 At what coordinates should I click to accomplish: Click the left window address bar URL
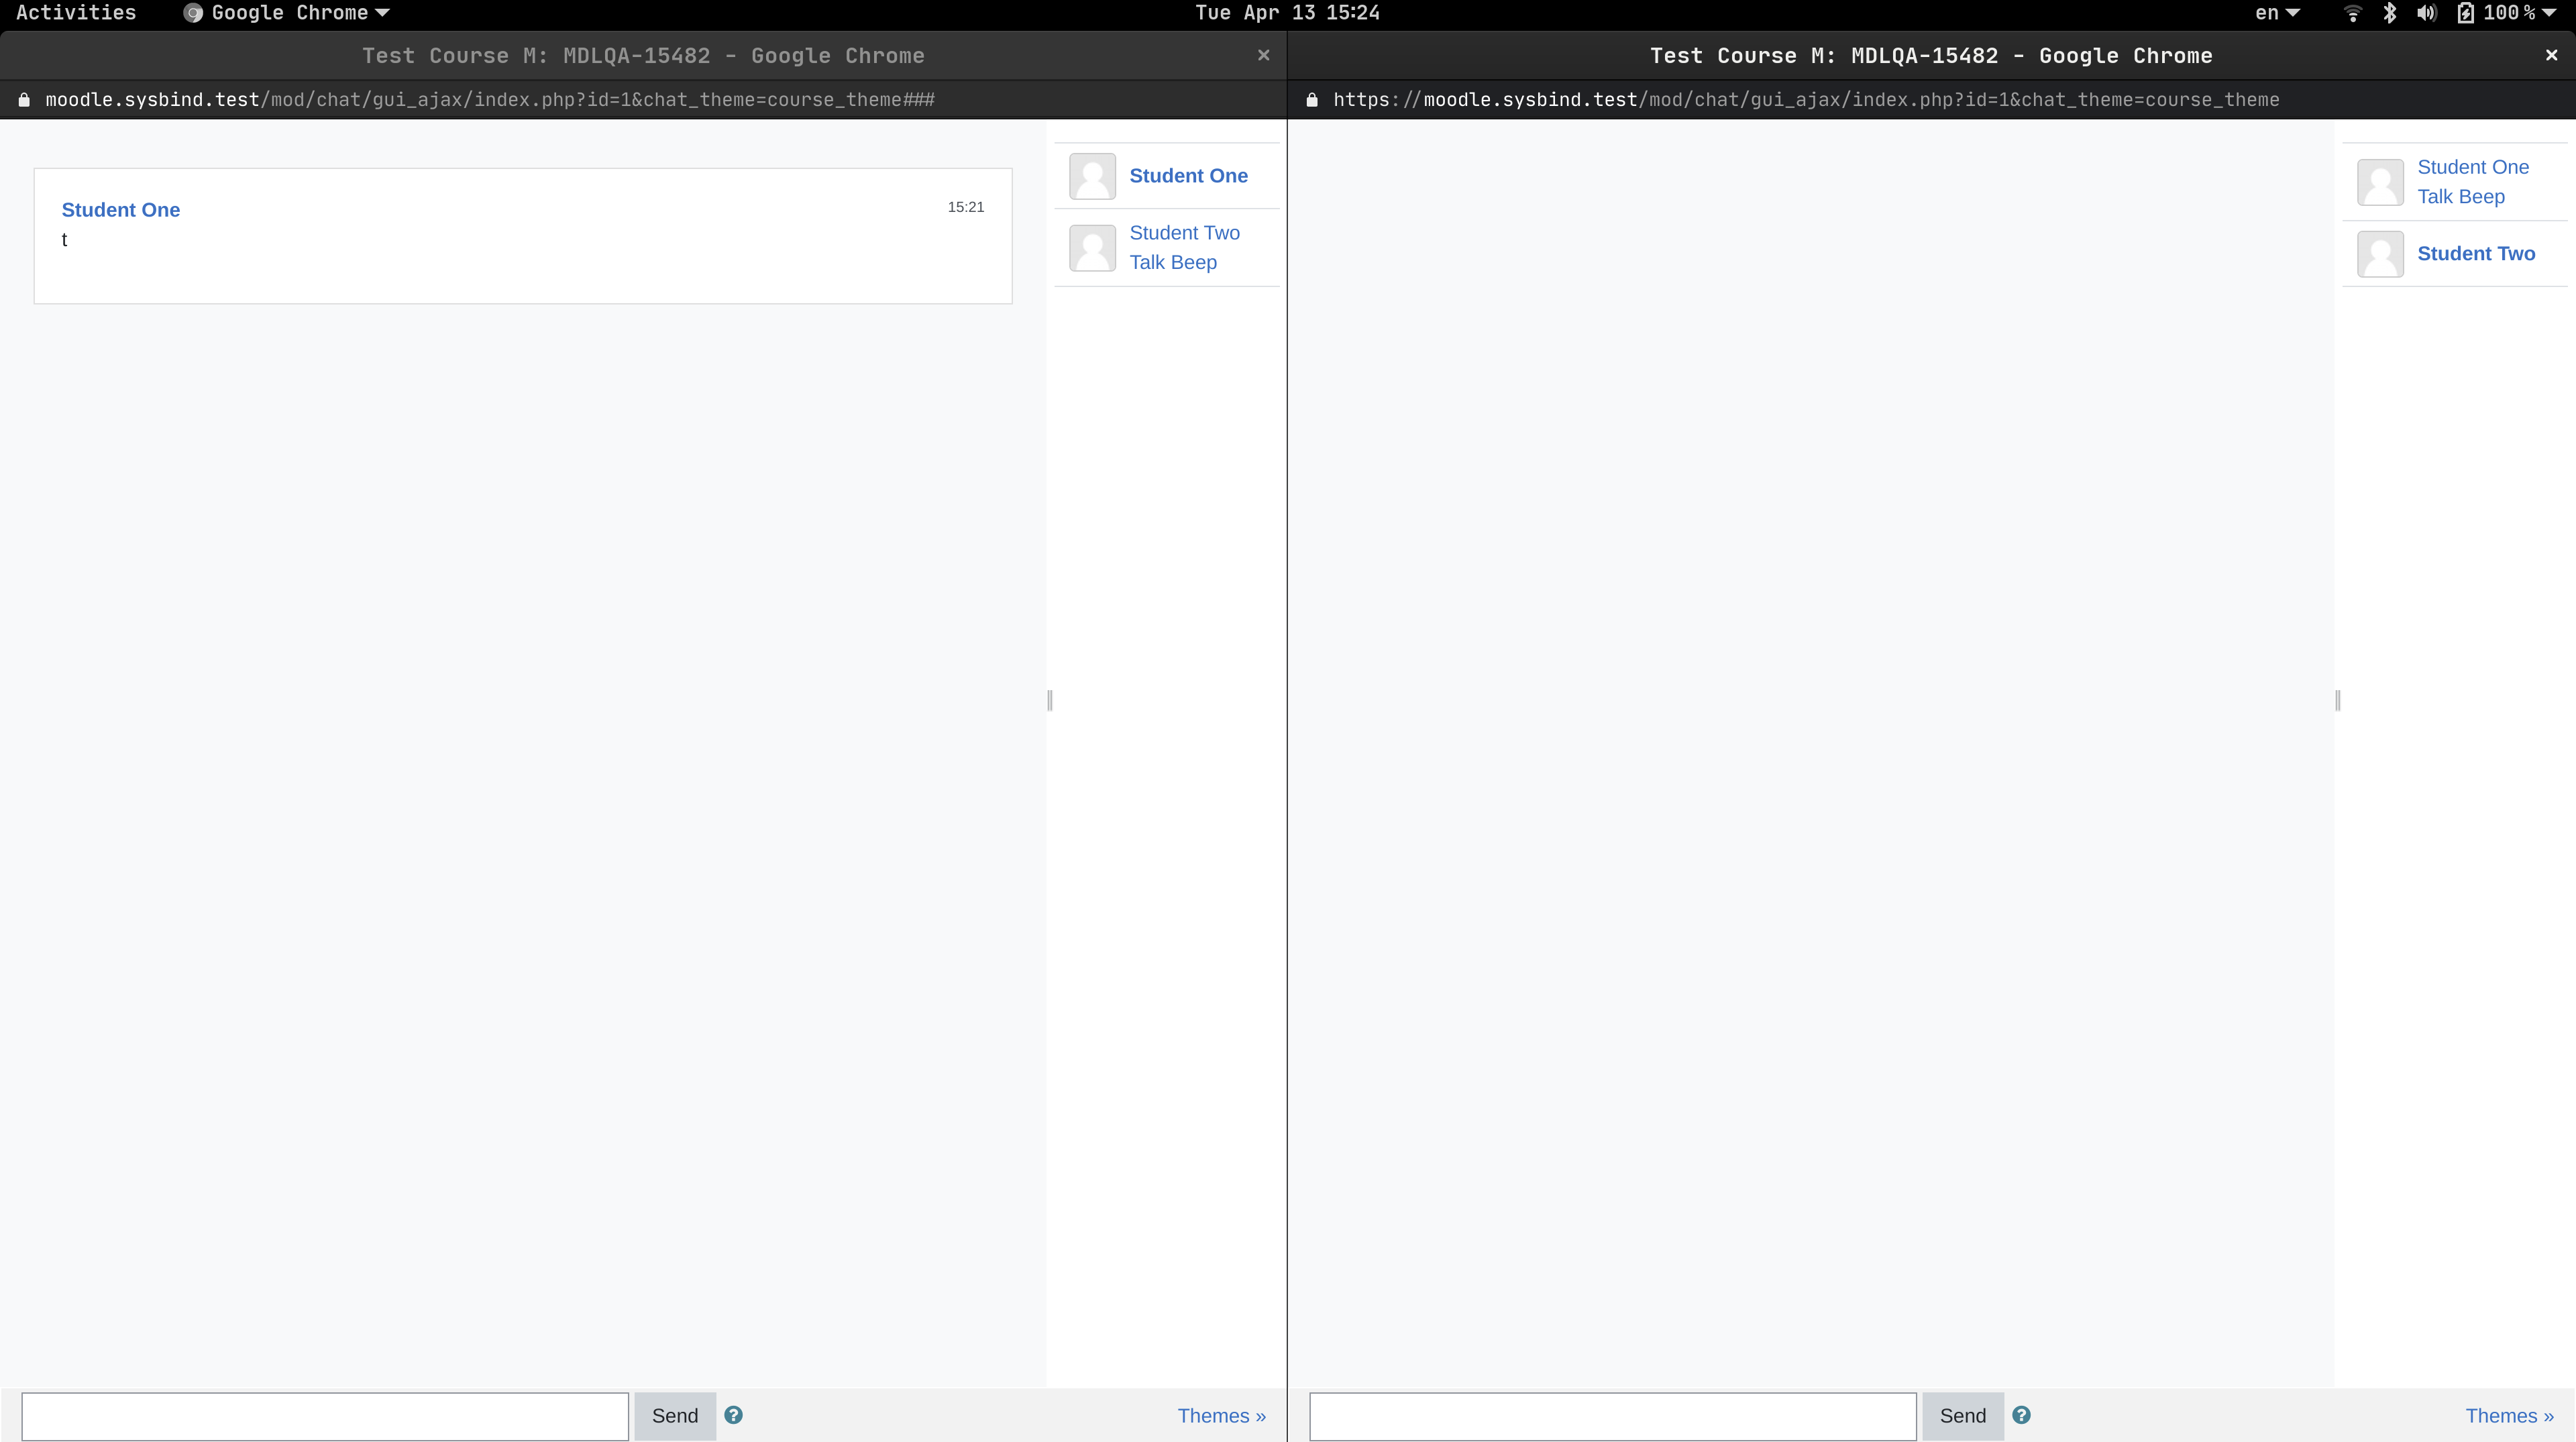490,100
